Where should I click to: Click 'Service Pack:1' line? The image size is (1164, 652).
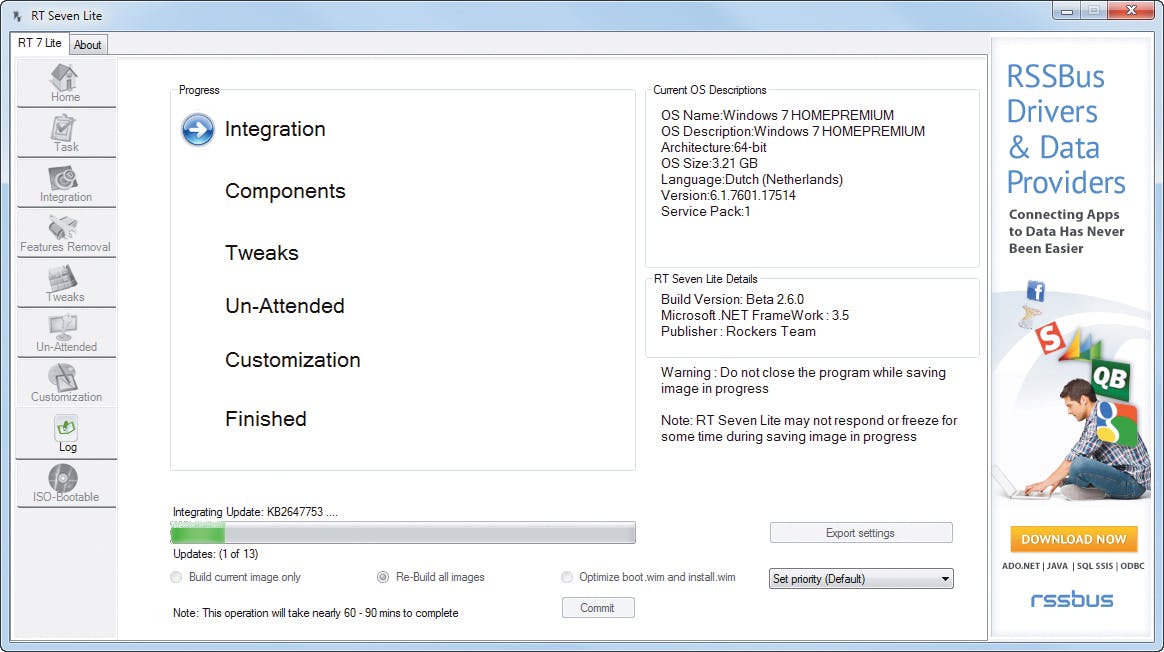(x=705, y=212)
